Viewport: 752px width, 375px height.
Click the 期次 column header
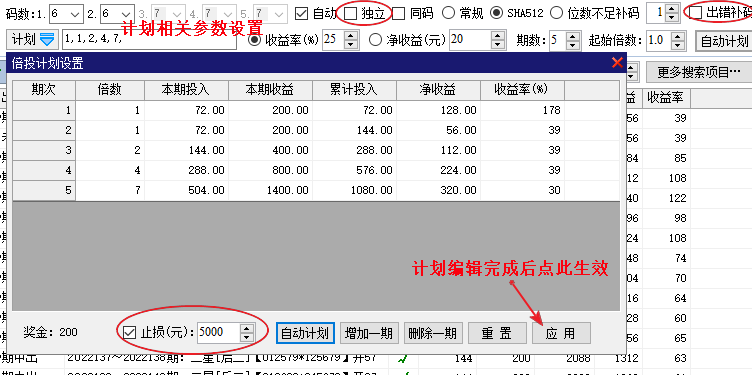coord(44,90)
